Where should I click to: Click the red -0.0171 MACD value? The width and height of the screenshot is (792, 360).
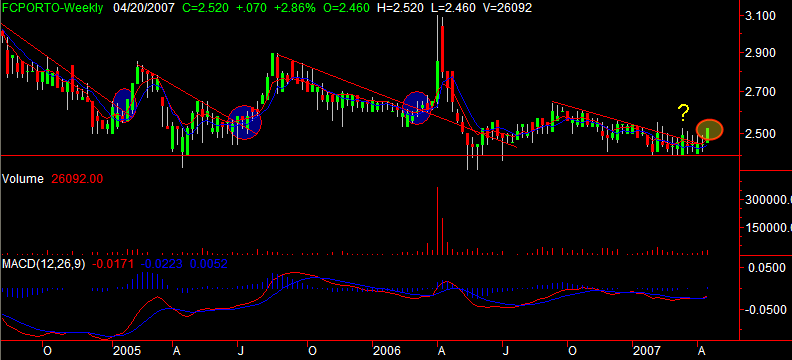click(113, 264)
